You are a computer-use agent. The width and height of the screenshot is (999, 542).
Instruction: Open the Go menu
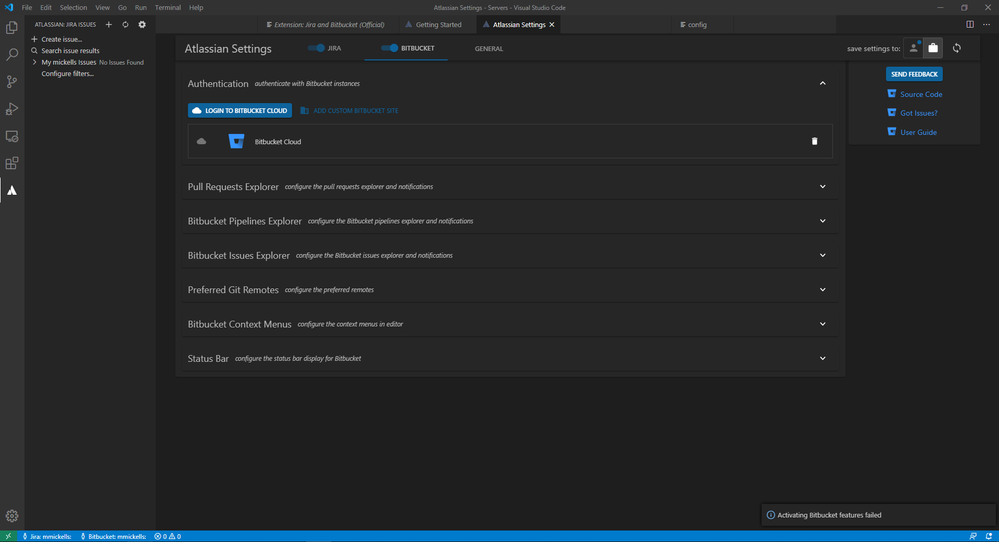click(122, 8)
